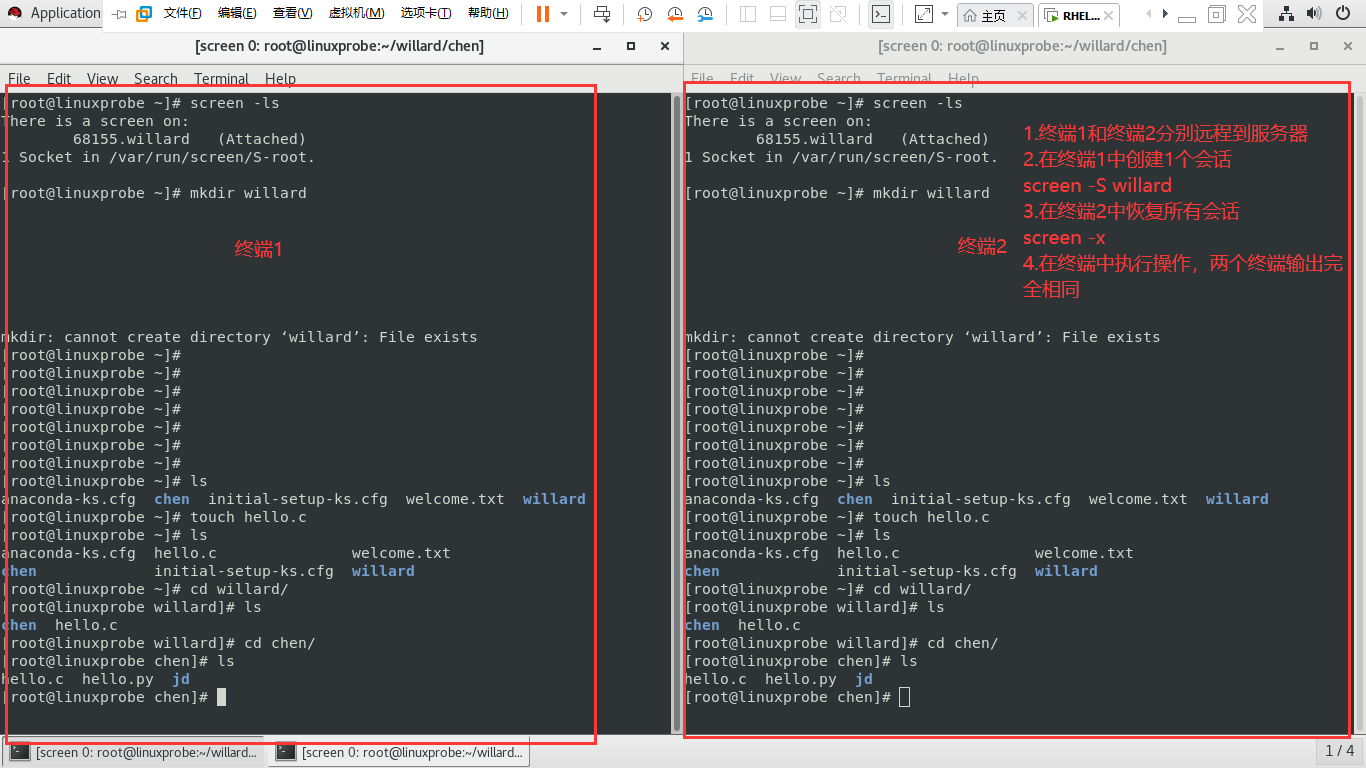Click the left terminal title bar
Screen dimensions: 1366x768
[340, 46]
